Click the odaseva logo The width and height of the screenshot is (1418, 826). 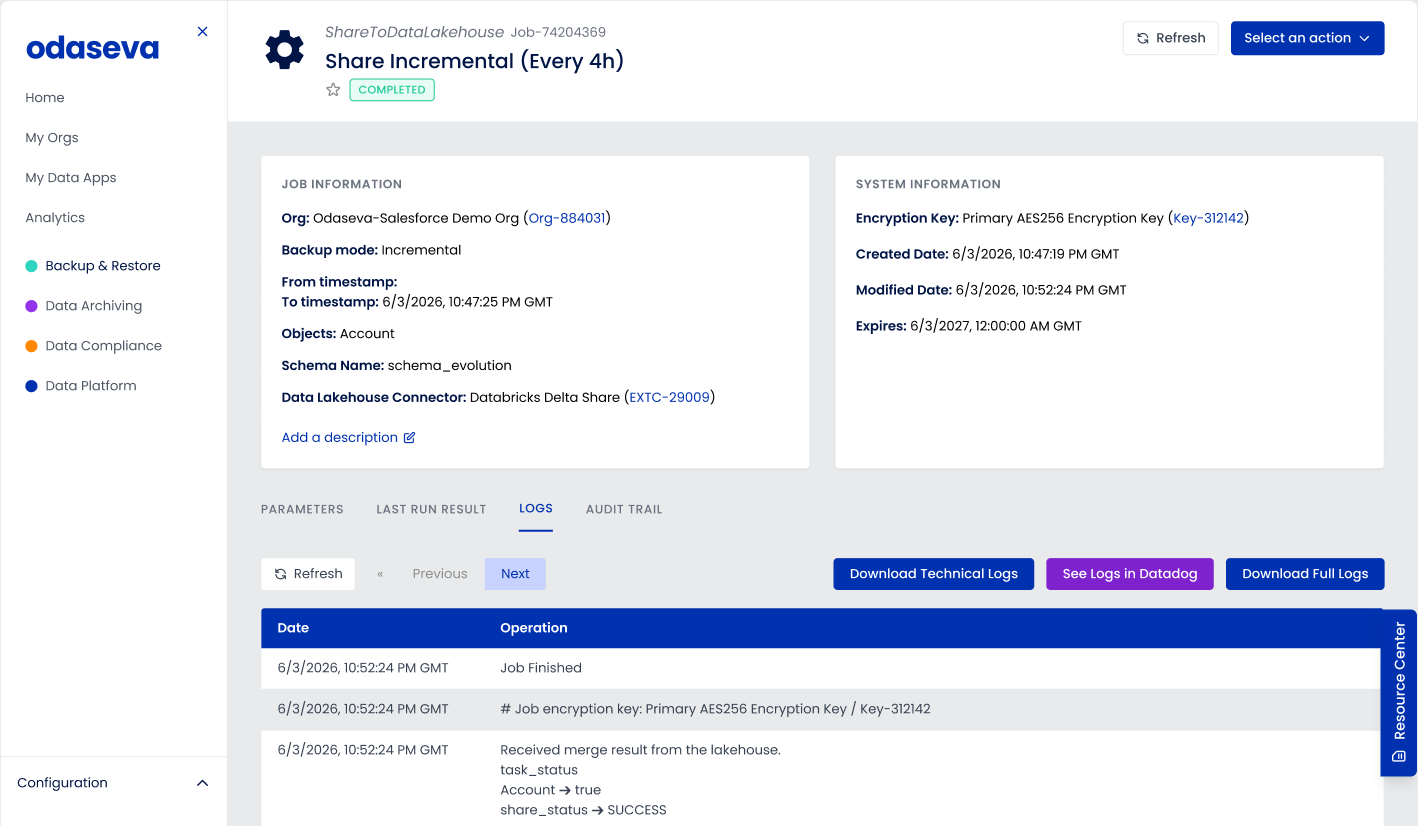tap(92, 47)
